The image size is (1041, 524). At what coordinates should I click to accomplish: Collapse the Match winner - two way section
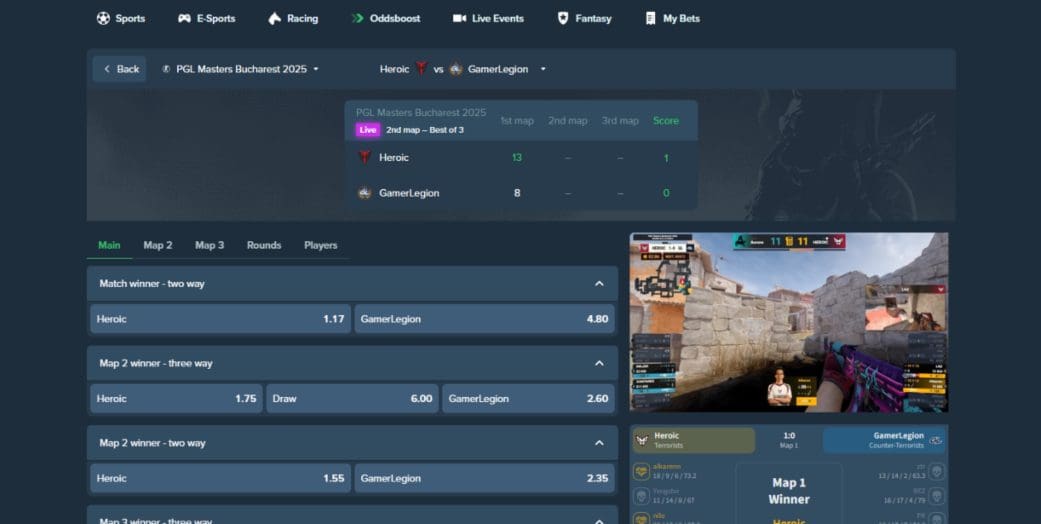599,284
